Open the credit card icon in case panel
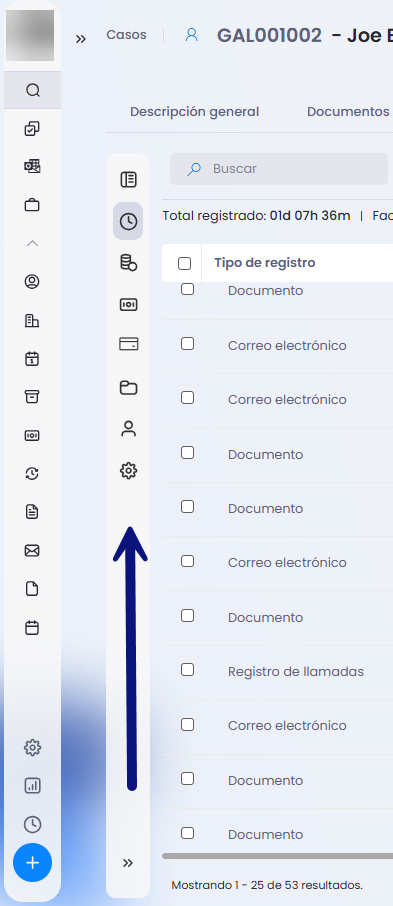The height and width of the screenshot is (906, 393). click(128, 344)
